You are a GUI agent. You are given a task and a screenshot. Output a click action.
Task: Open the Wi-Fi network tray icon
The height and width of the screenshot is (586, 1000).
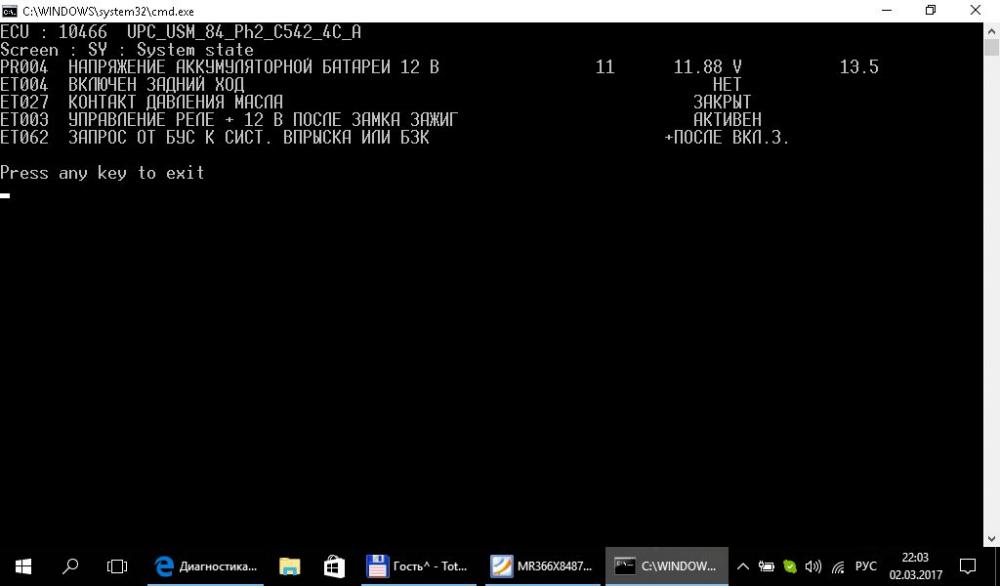(x=838, y=566)
